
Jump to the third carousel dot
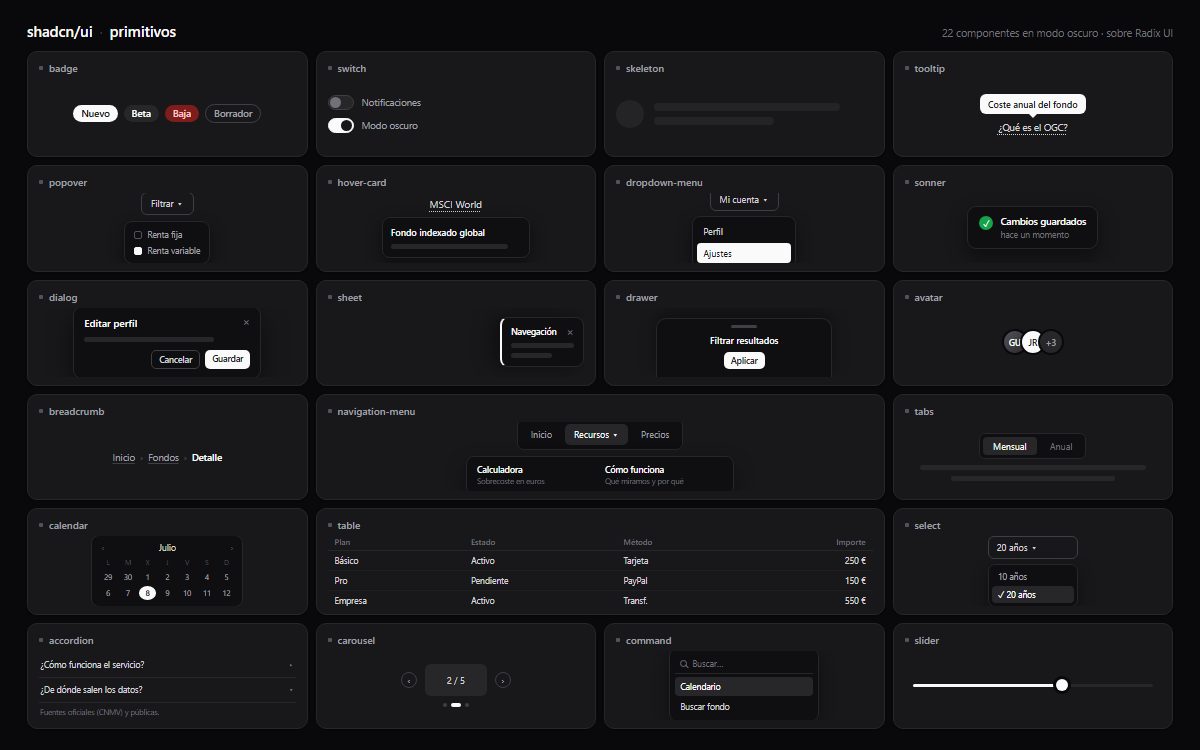pos(467,705)
